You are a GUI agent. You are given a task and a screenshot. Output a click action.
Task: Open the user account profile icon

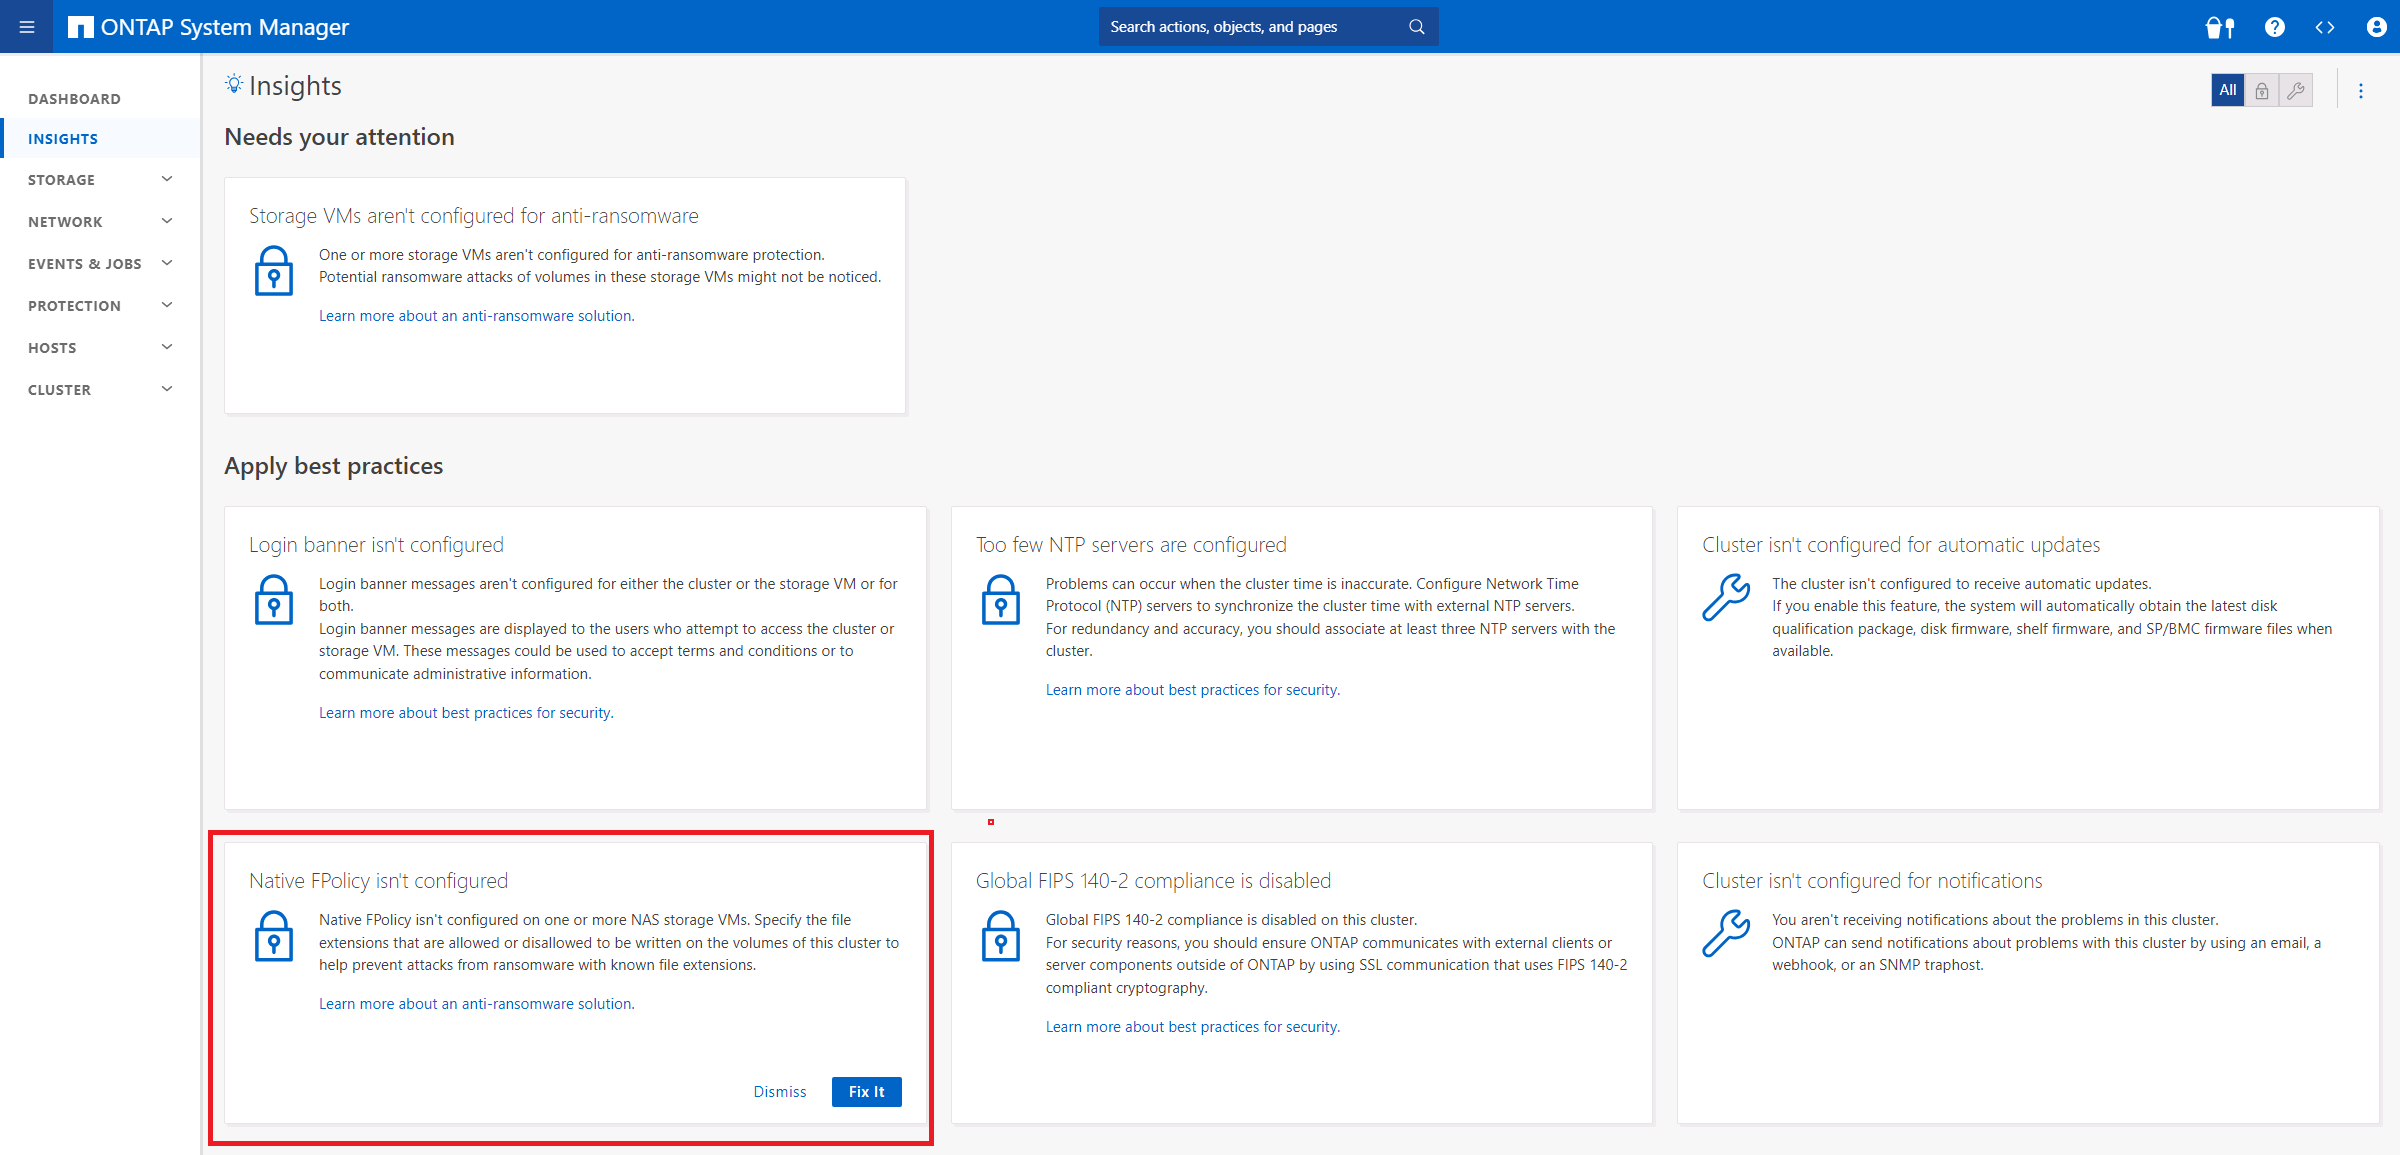2377,27
